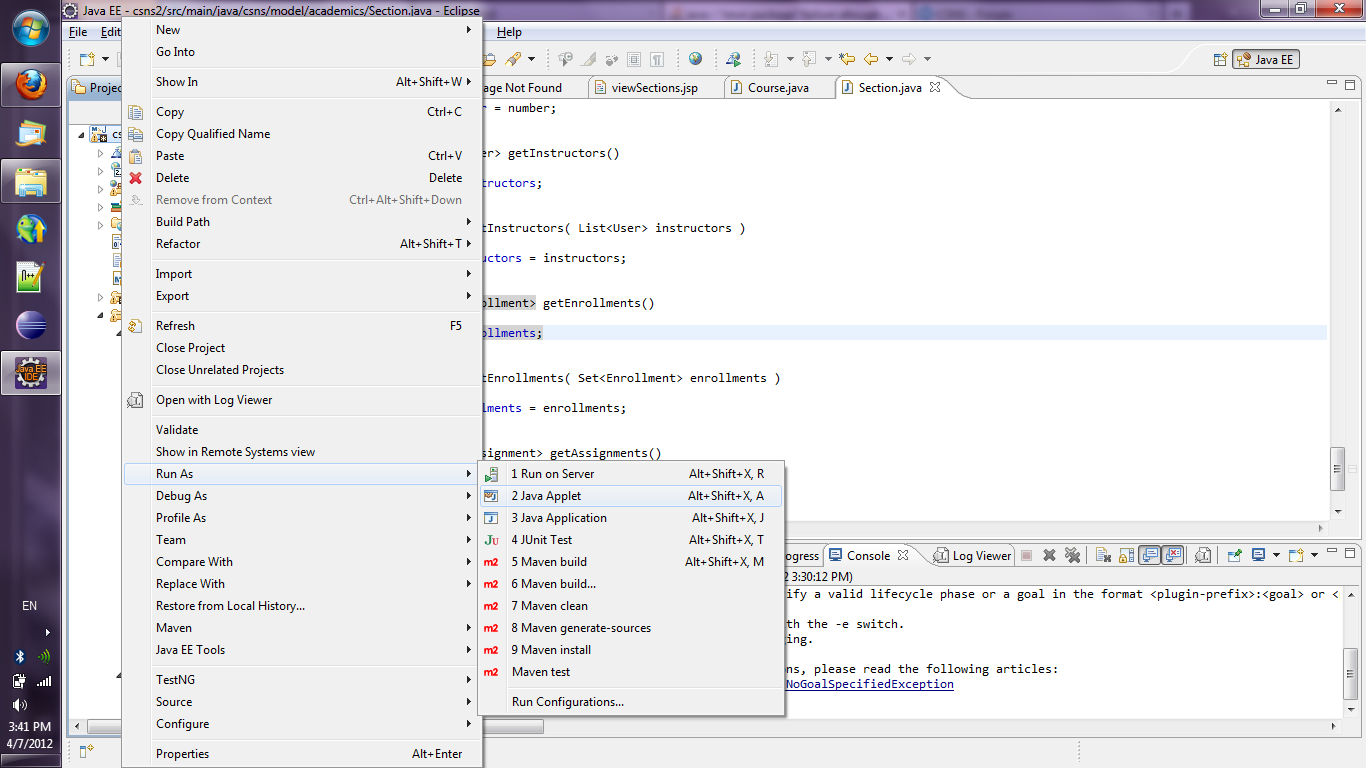This screenshot has width=1366, height=768.
Task: Click the Open Perspective icon beside Java EE
Action: [x=1219, y=60]
